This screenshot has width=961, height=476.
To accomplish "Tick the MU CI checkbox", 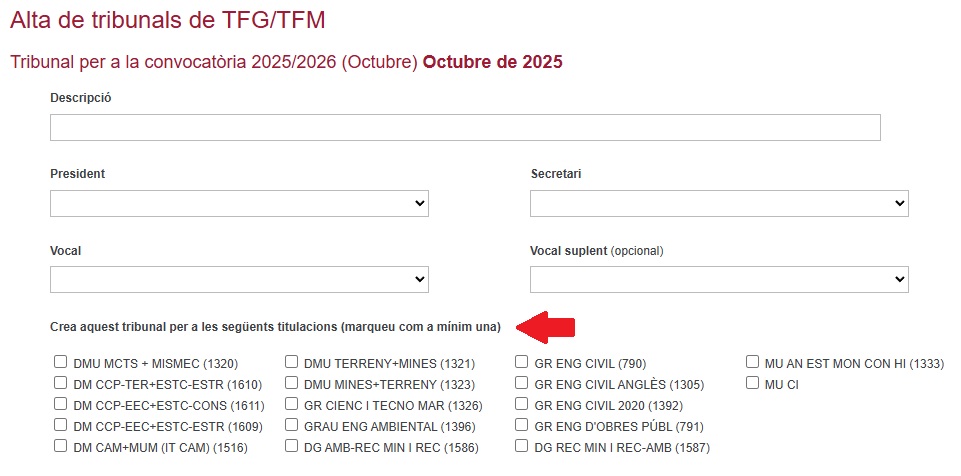I will 753,383.
